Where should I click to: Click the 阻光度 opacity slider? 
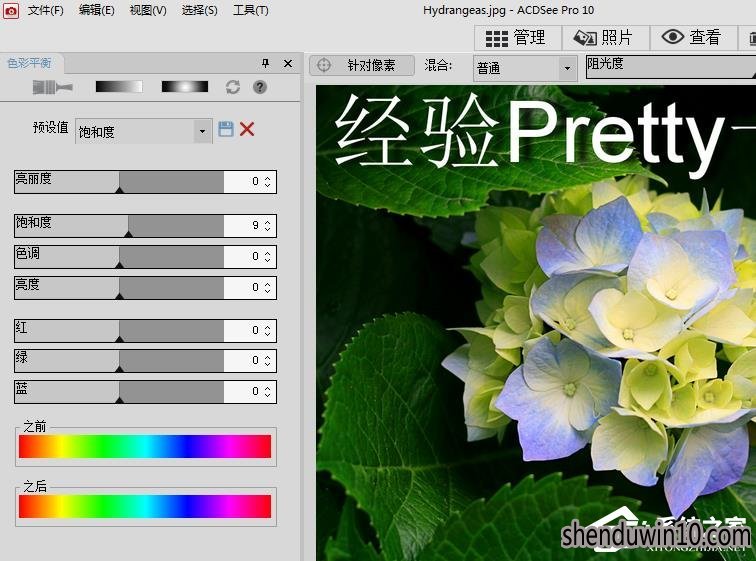pyautogui.click(x=671, y=67)
